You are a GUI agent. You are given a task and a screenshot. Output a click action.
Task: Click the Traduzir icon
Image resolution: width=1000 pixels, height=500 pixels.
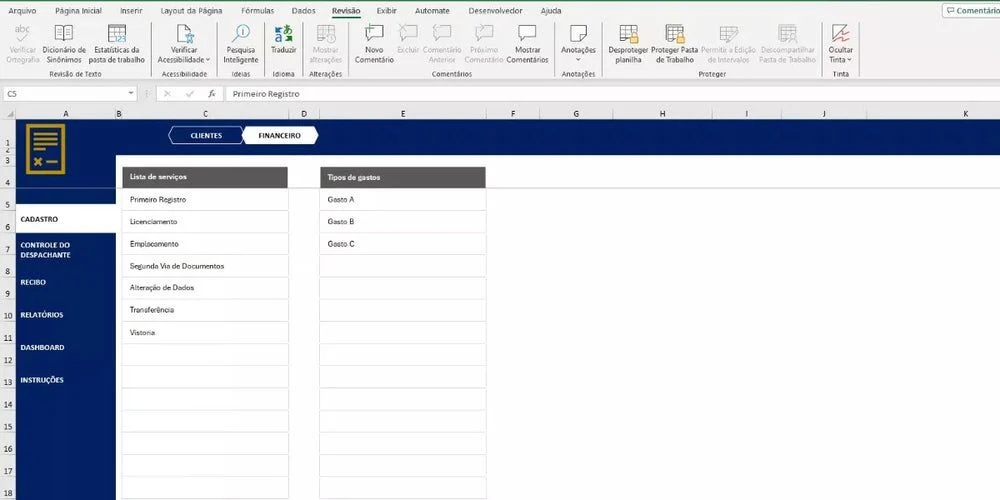pos(283,33)
